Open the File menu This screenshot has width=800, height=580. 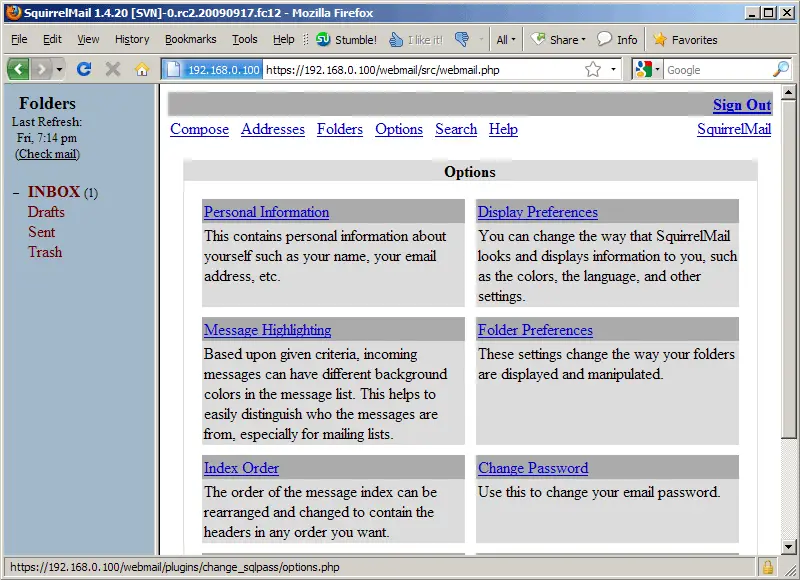tap(19, 39)
